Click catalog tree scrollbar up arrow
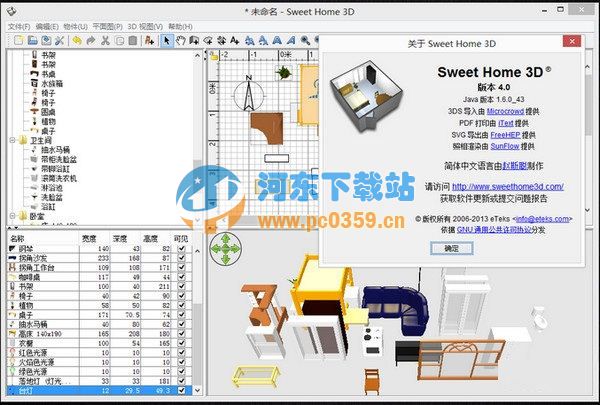Image resolution: width=600 pixels, height=405 pixels. pos(197,56)
